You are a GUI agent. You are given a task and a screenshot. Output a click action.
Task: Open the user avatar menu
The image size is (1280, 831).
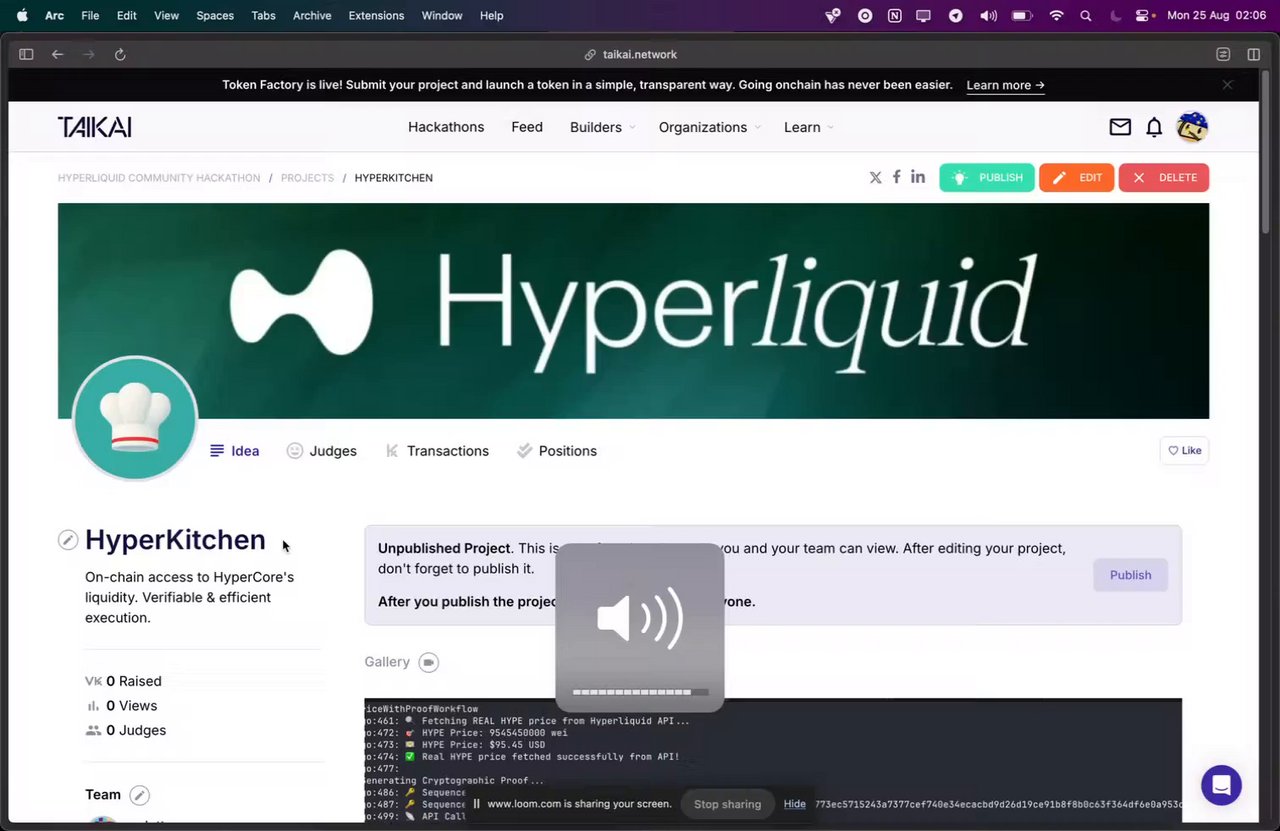tap(1192, 127)
